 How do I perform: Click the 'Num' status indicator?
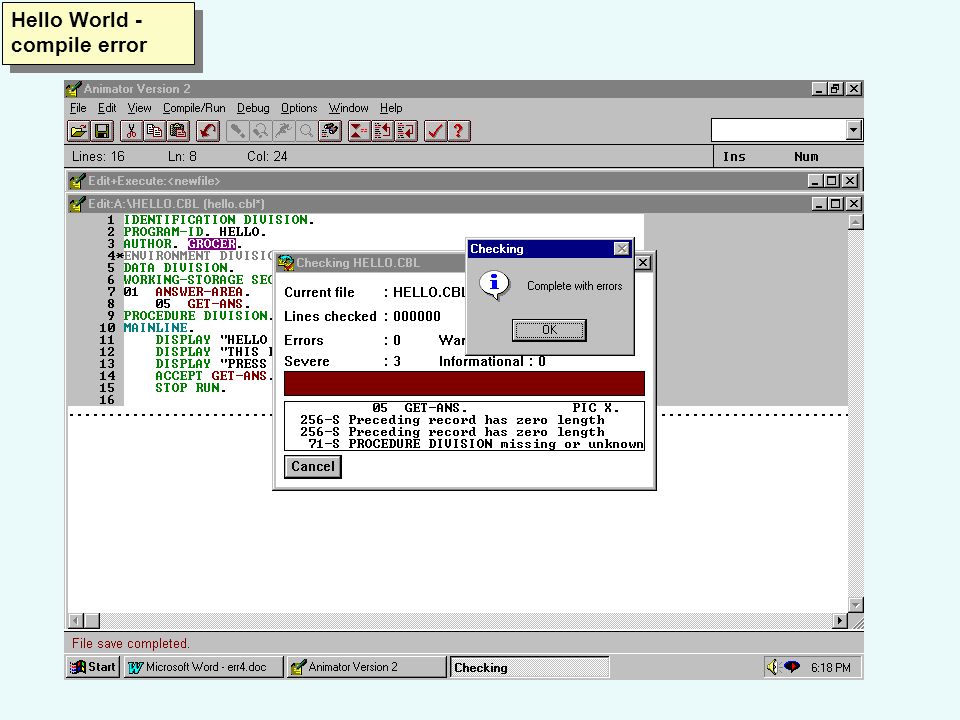click(806, 157)
